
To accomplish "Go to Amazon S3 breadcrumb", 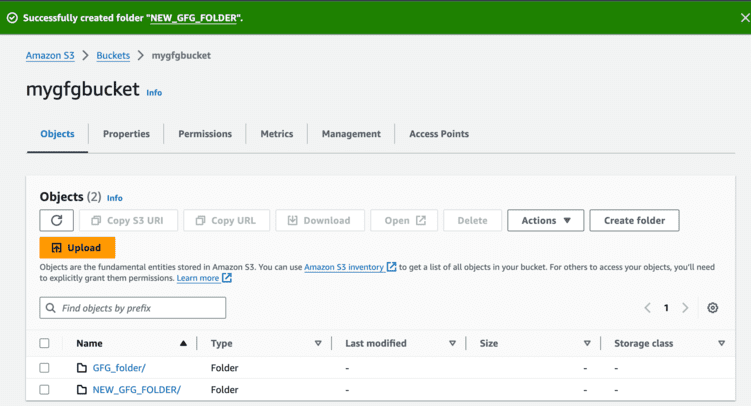I will 50,56.
